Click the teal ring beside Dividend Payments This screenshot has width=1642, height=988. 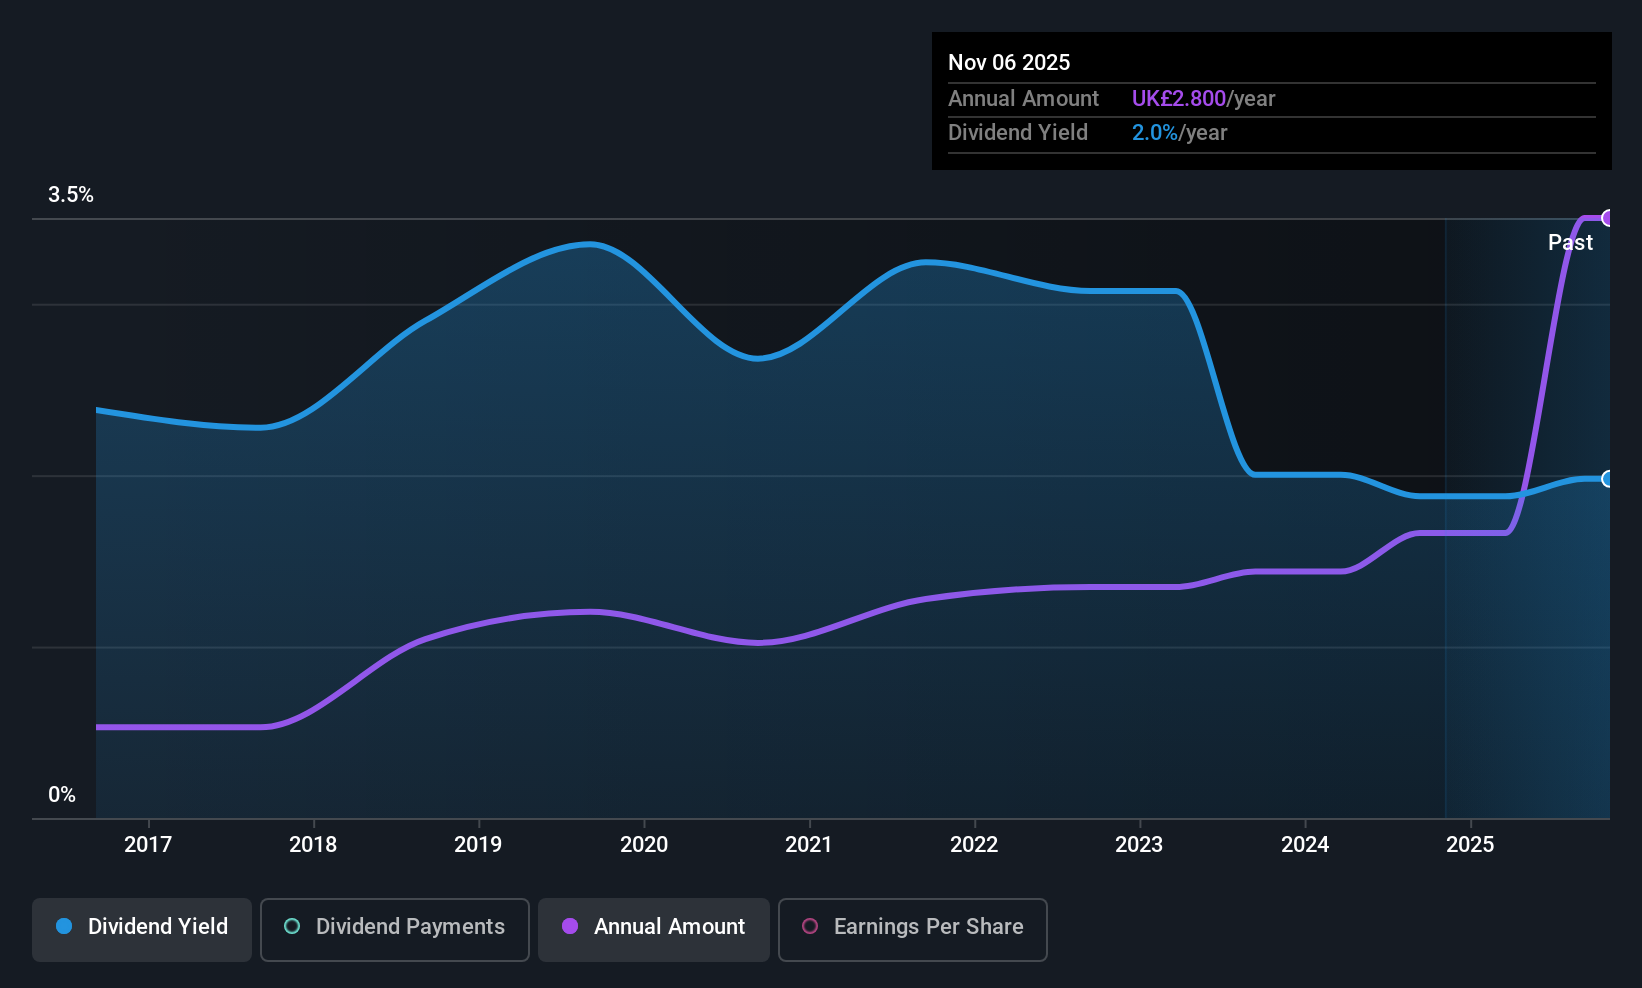point(292,926)
